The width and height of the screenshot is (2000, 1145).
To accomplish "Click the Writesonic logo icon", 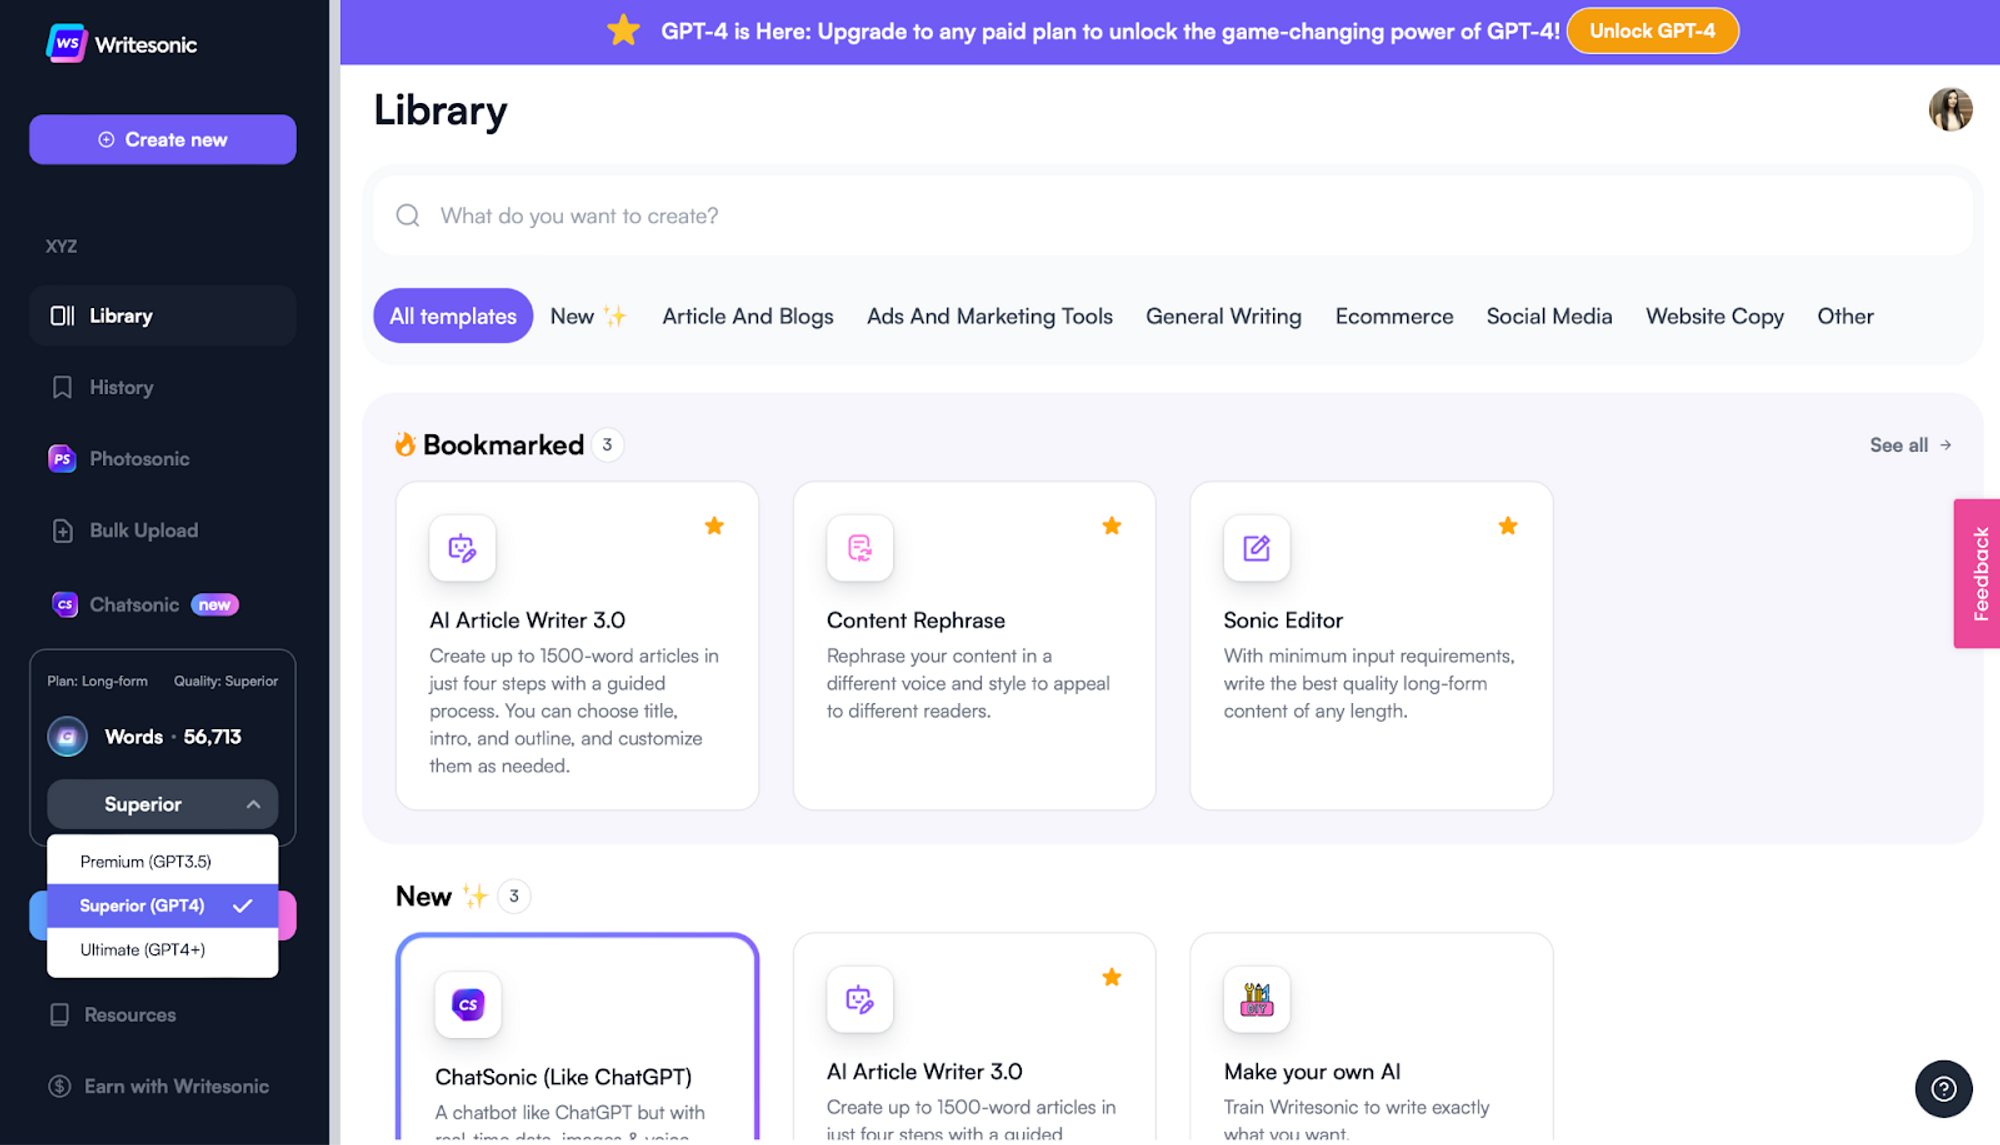I will pyautogui.click(x=65, y=43).
